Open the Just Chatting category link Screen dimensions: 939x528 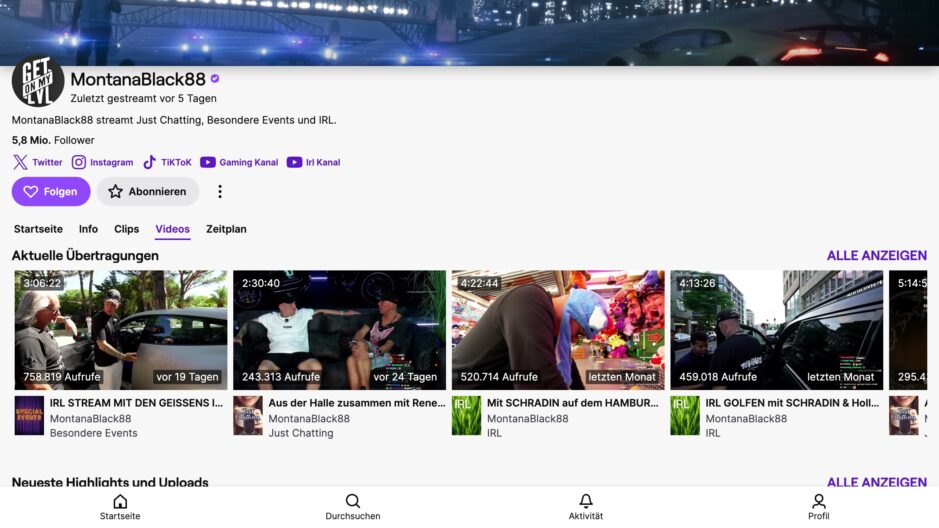pos(301,433)
